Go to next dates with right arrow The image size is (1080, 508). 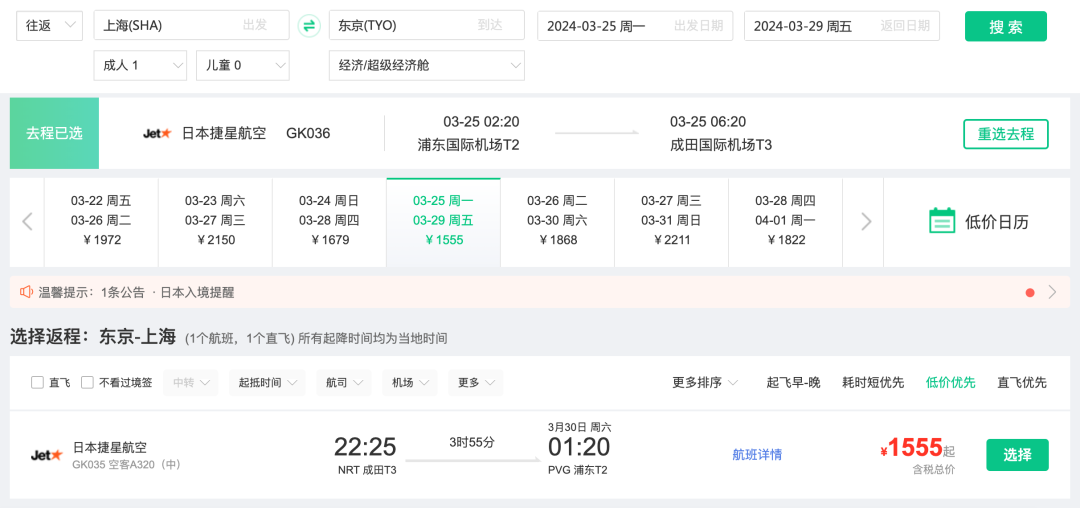pos(866,222)
